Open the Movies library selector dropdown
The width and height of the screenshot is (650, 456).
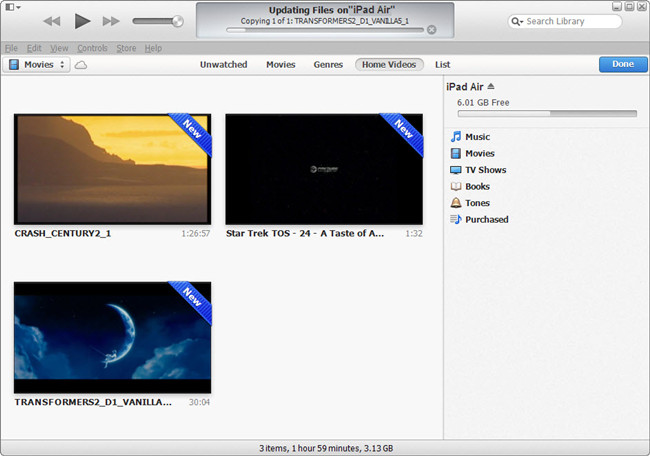click(36, 65)
